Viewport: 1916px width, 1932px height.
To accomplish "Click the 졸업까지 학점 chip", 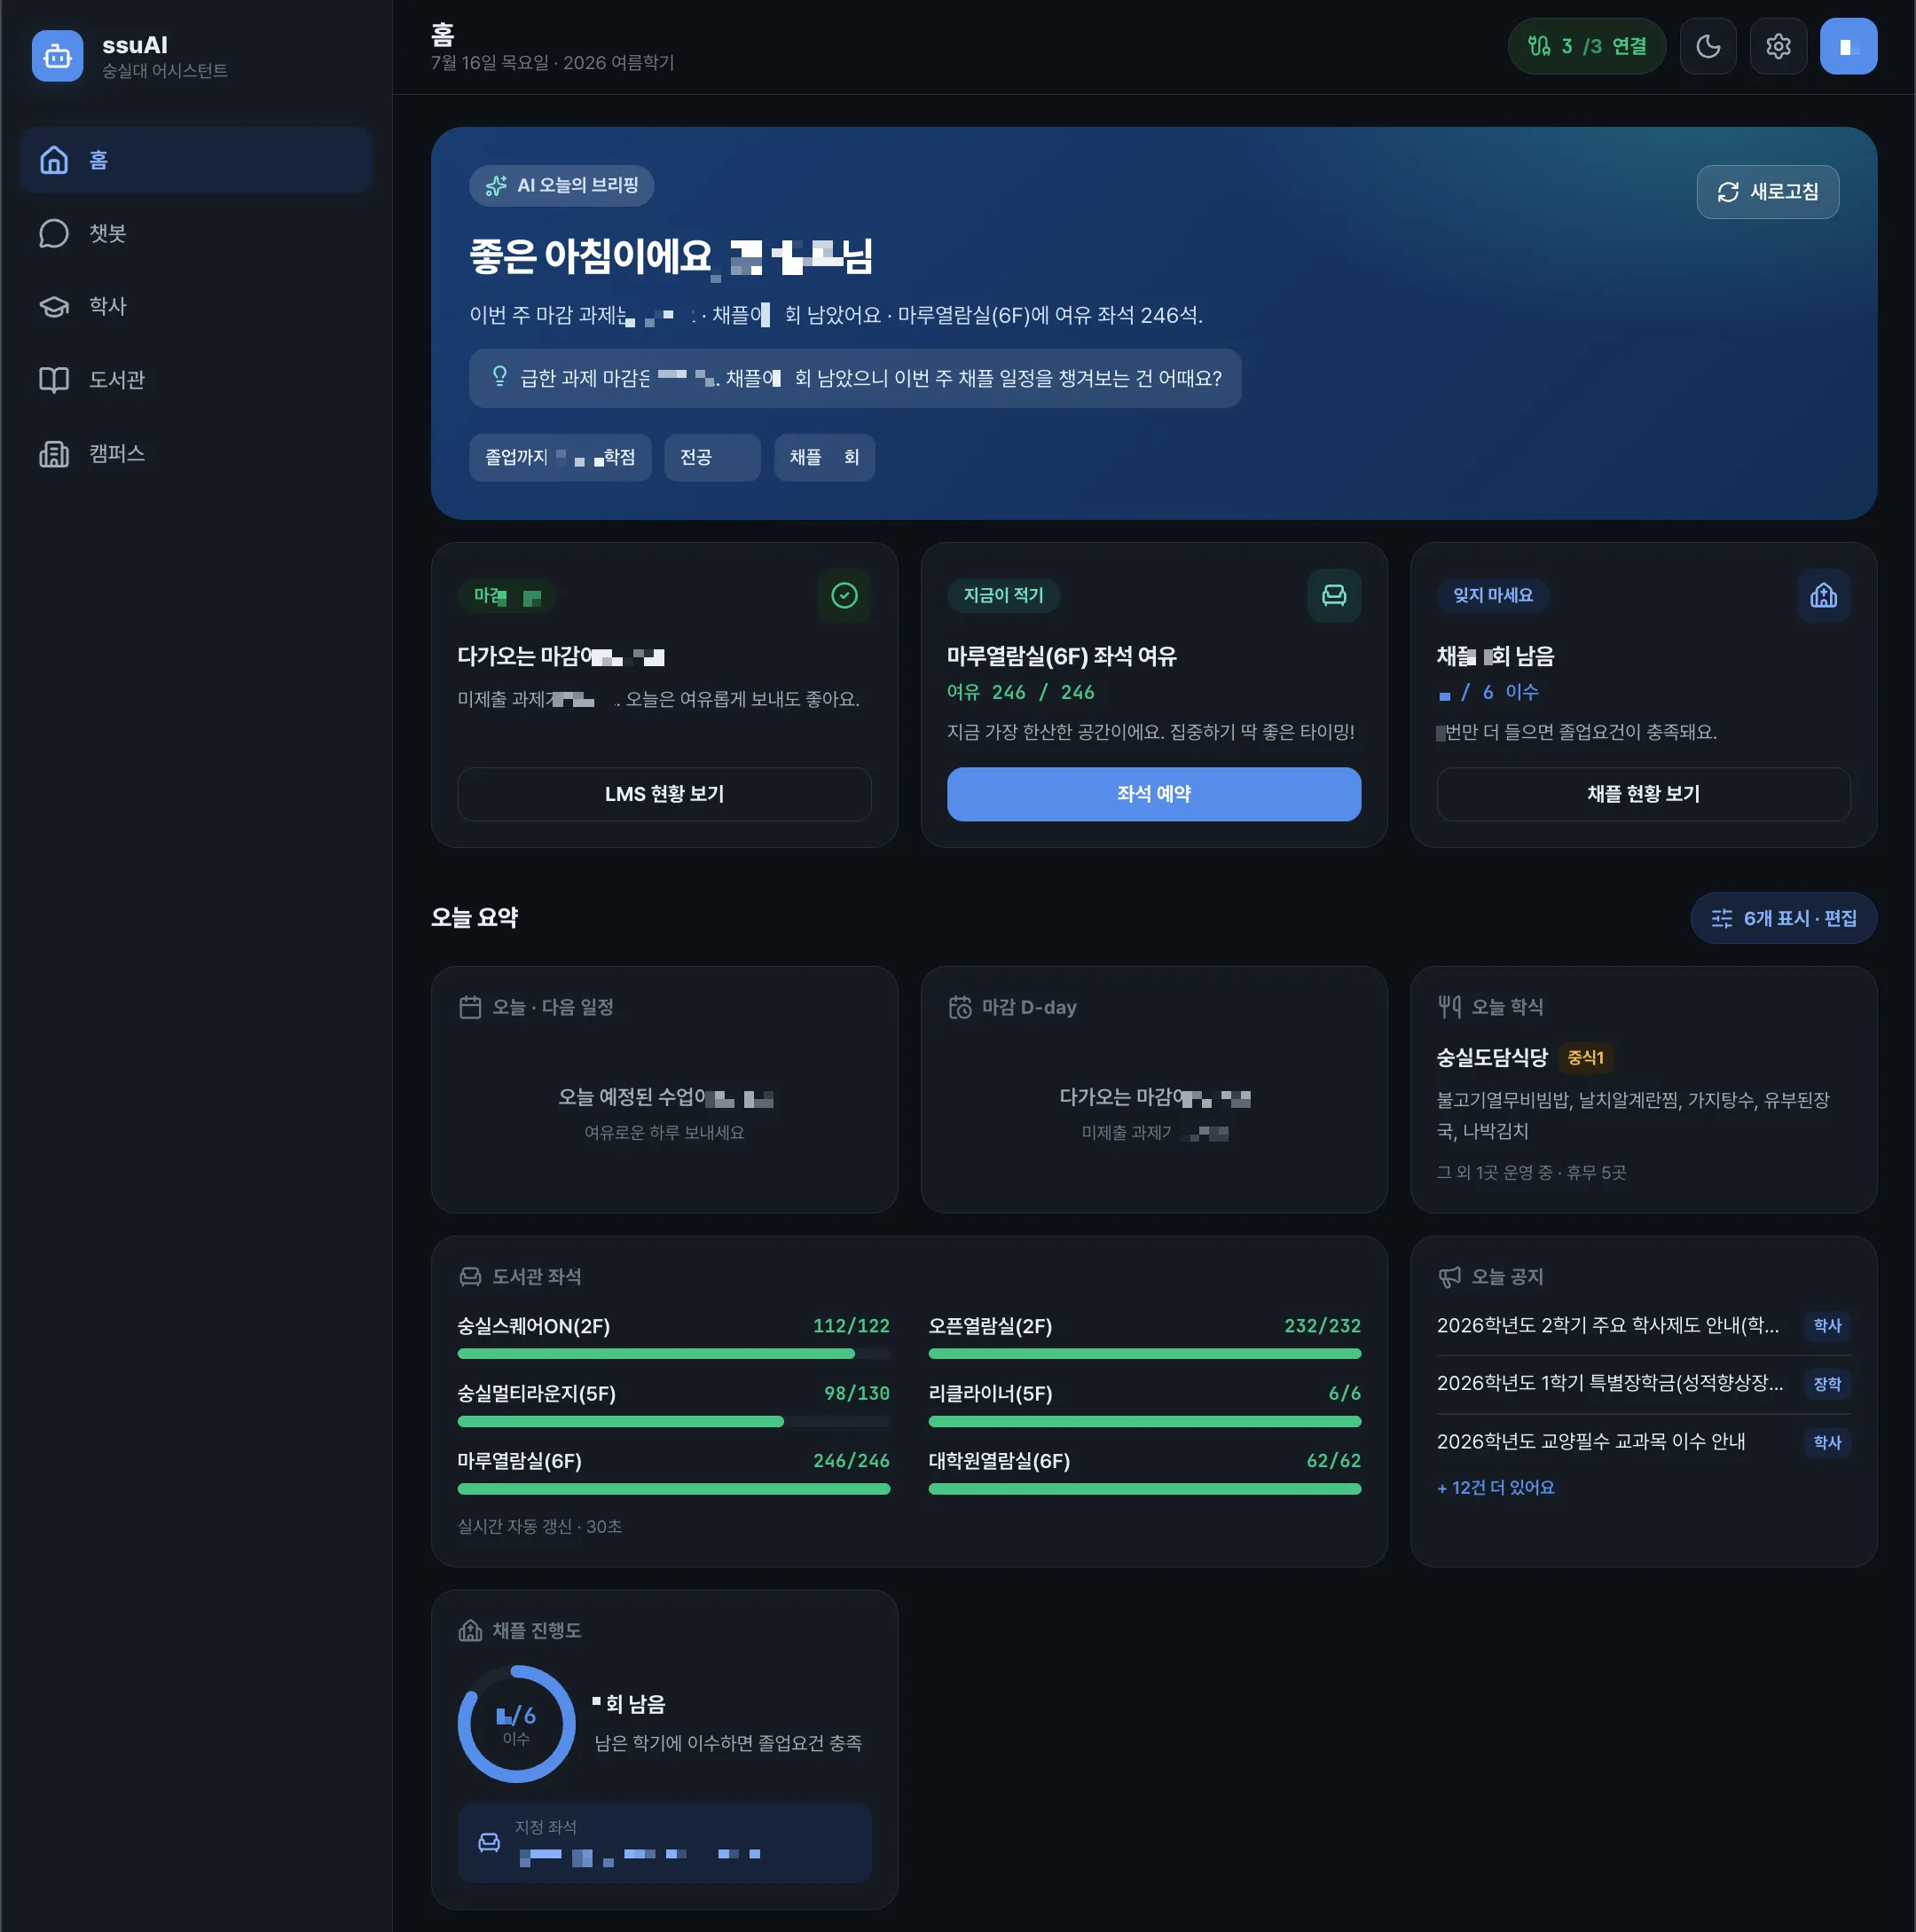I will pos(560,457).
